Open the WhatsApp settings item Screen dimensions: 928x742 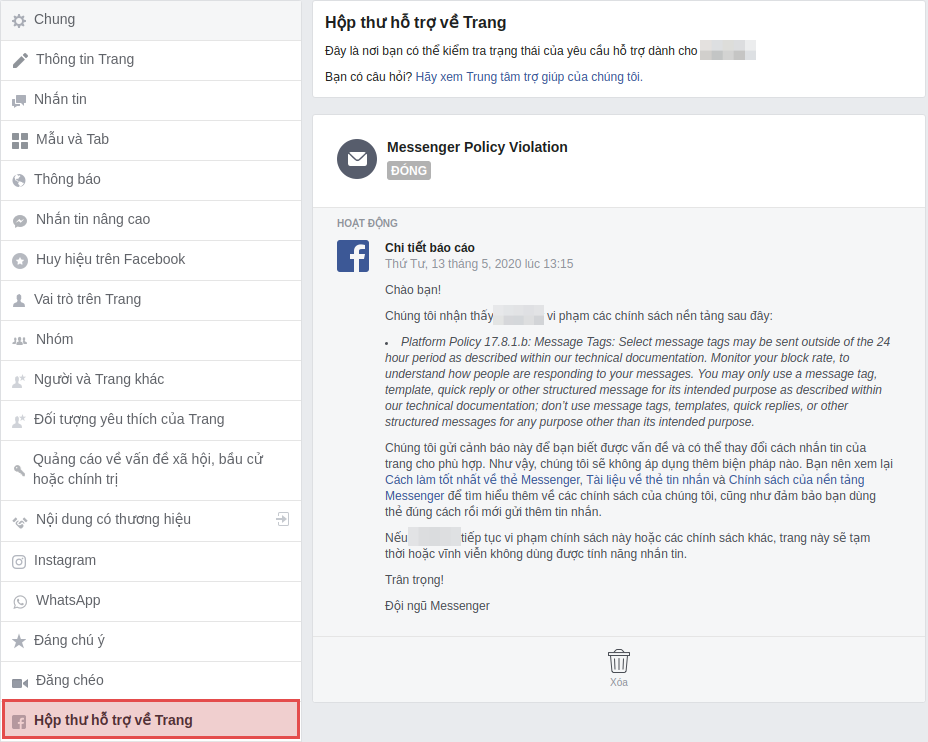[151, 602]
